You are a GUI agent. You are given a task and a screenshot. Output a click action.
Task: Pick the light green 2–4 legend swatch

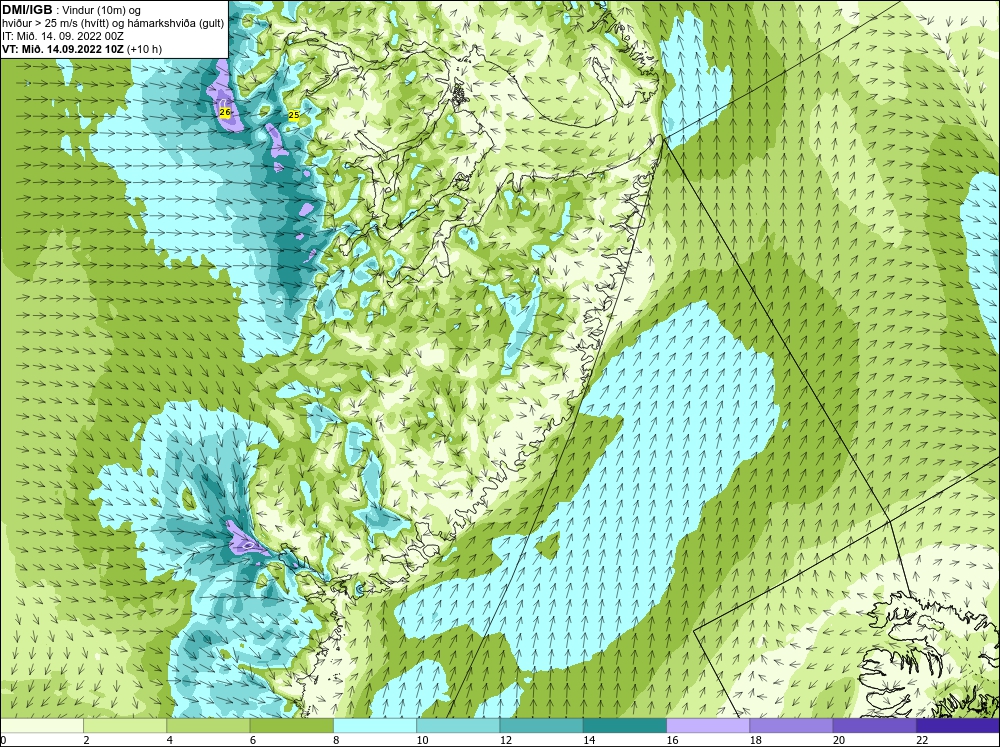pyautogui.click(x=125, y=725)
